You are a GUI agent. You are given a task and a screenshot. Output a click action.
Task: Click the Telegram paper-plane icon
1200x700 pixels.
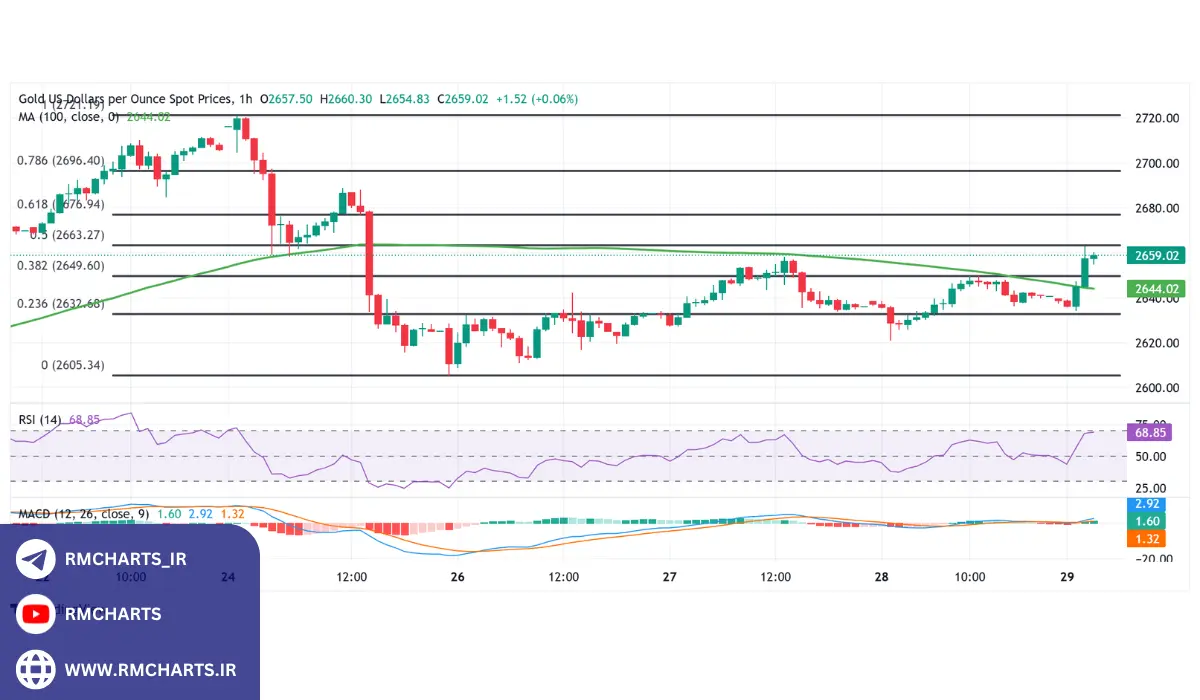pyautogui.click(x=36, y=560)
